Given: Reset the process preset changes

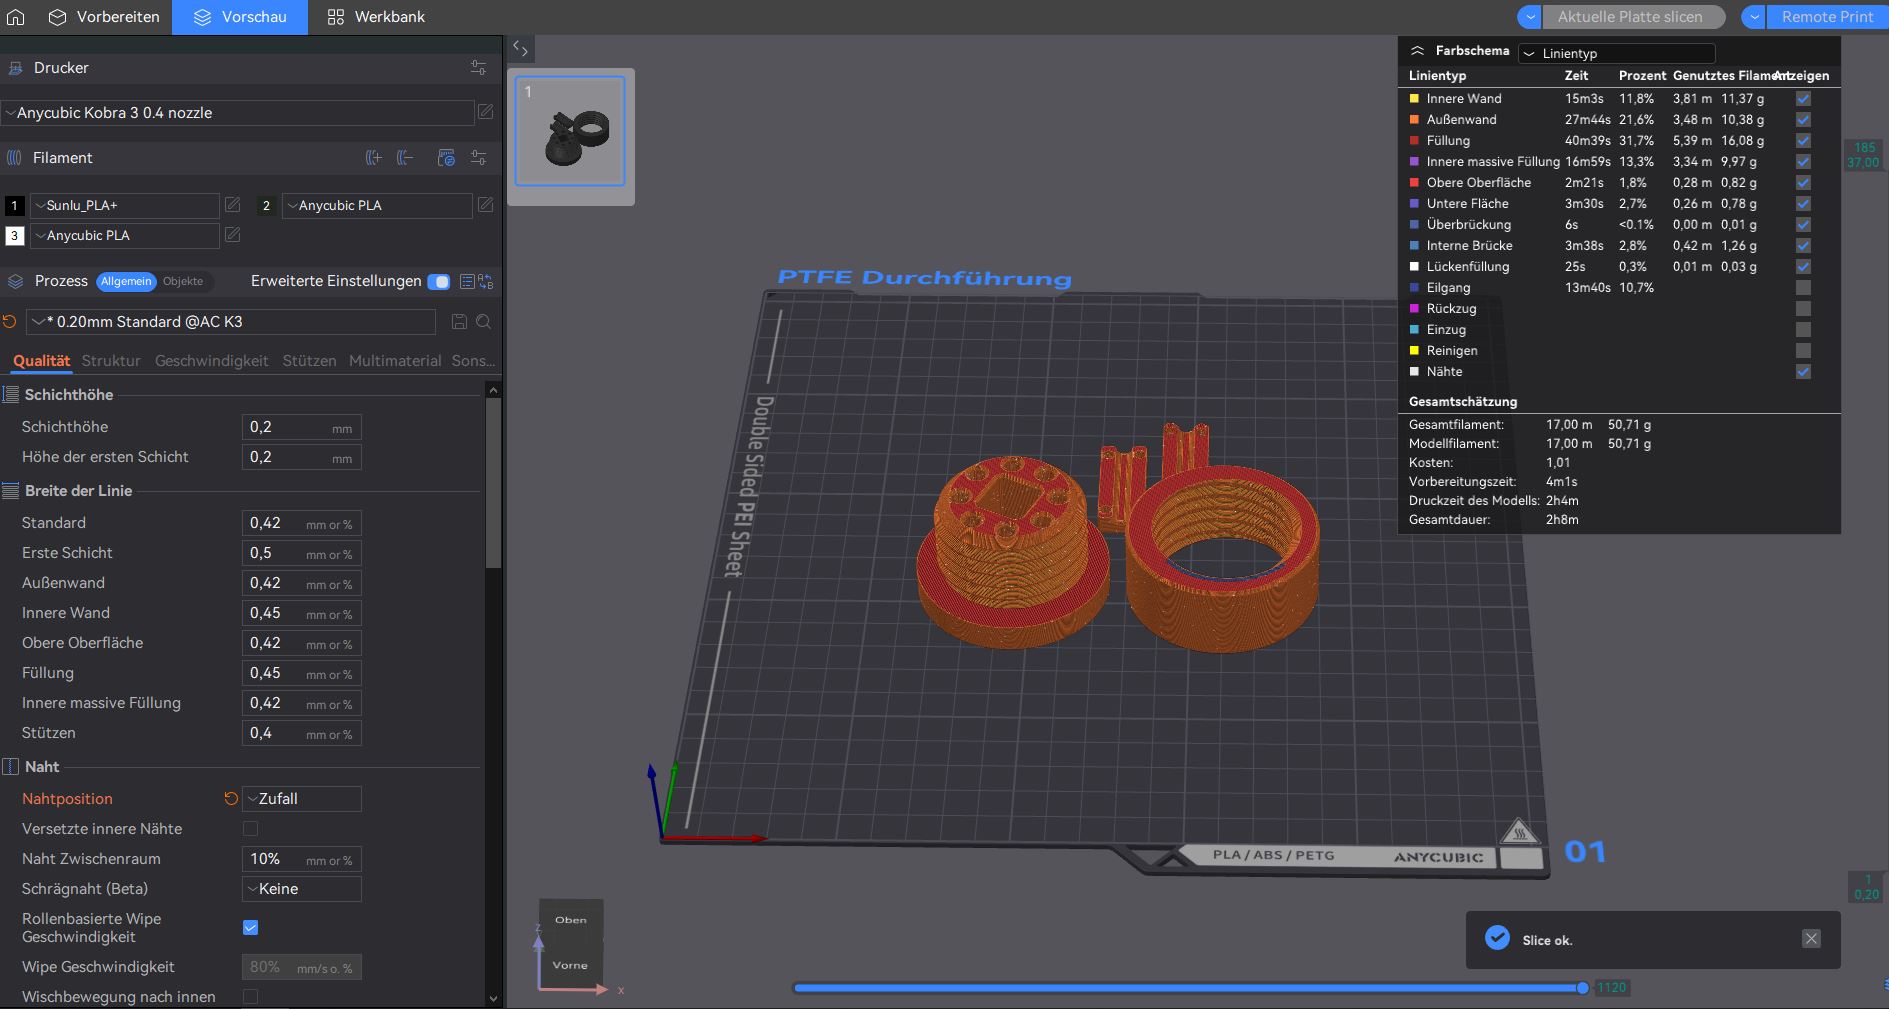Looking at the screenshot, I should (10, 321).
